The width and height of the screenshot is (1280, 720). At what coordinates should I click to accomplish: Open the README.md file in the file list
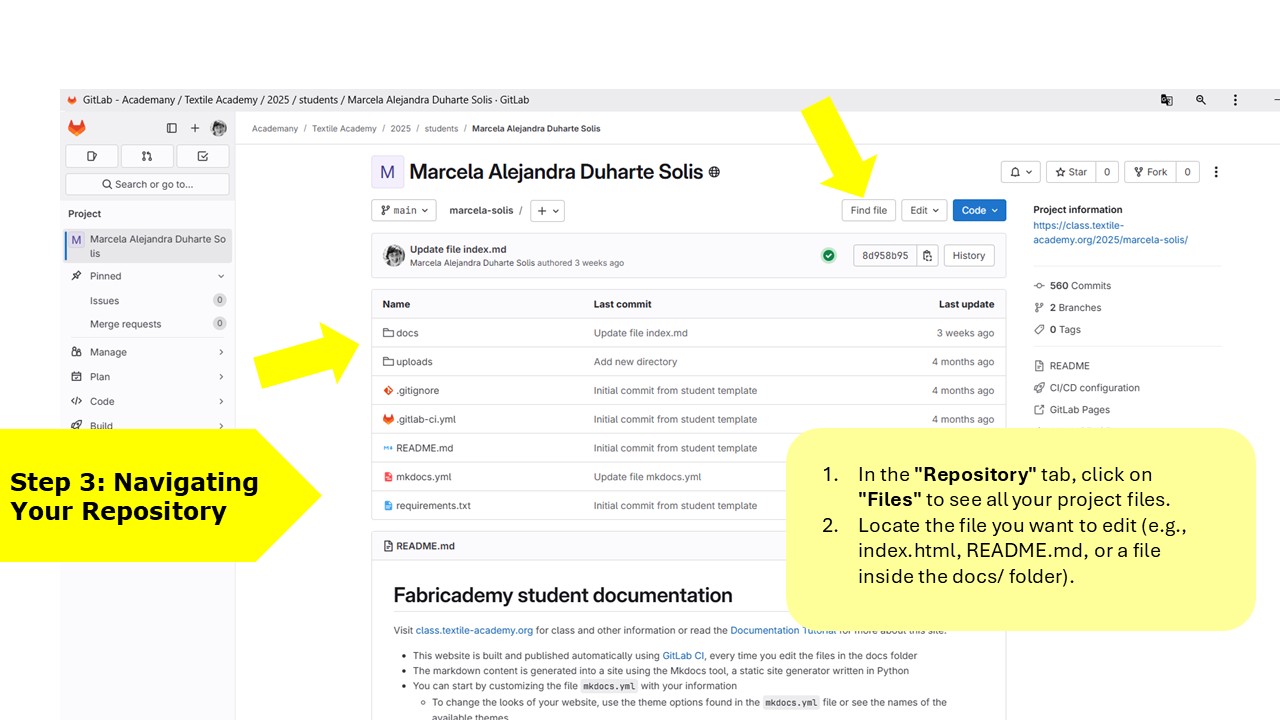point(424,448)
